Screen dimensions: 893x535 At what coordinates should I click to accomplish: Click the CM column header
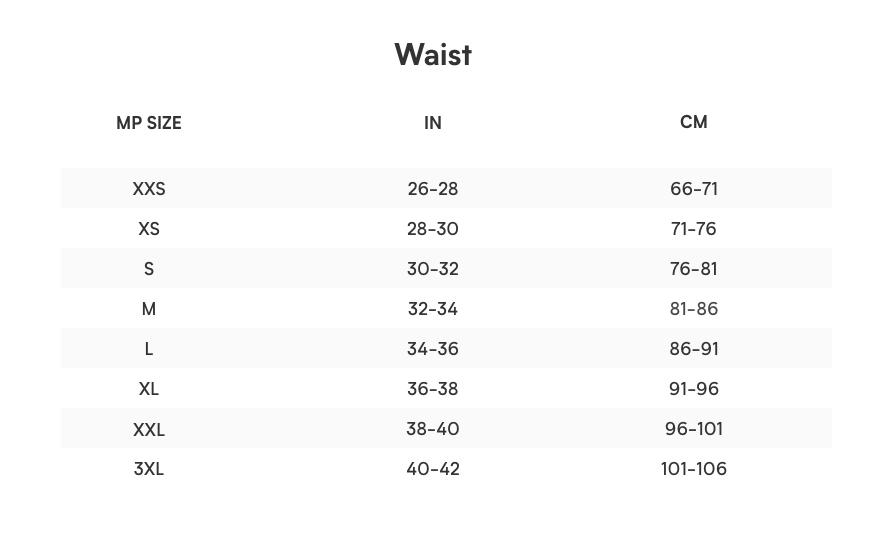[x=693, y=122]
